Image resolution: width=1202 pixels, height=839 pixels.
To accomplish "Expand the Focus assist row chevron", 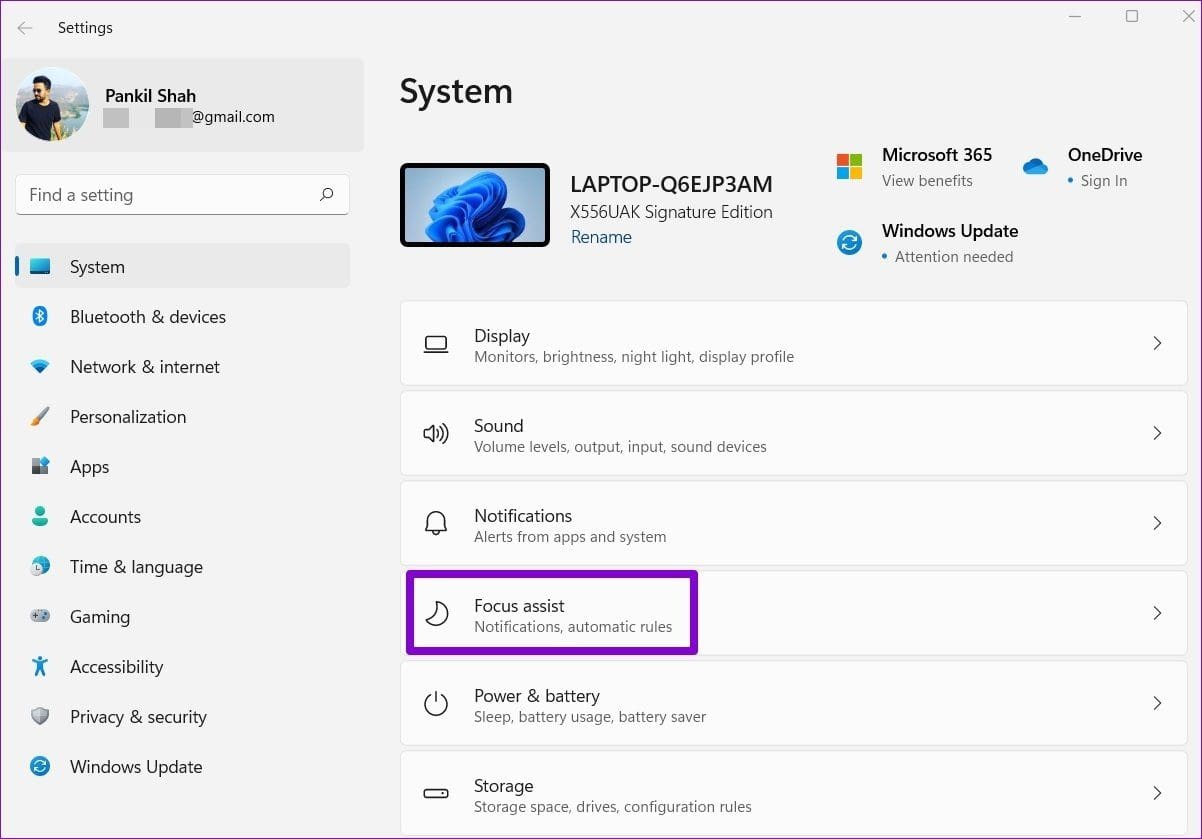I will point(1157,613).
